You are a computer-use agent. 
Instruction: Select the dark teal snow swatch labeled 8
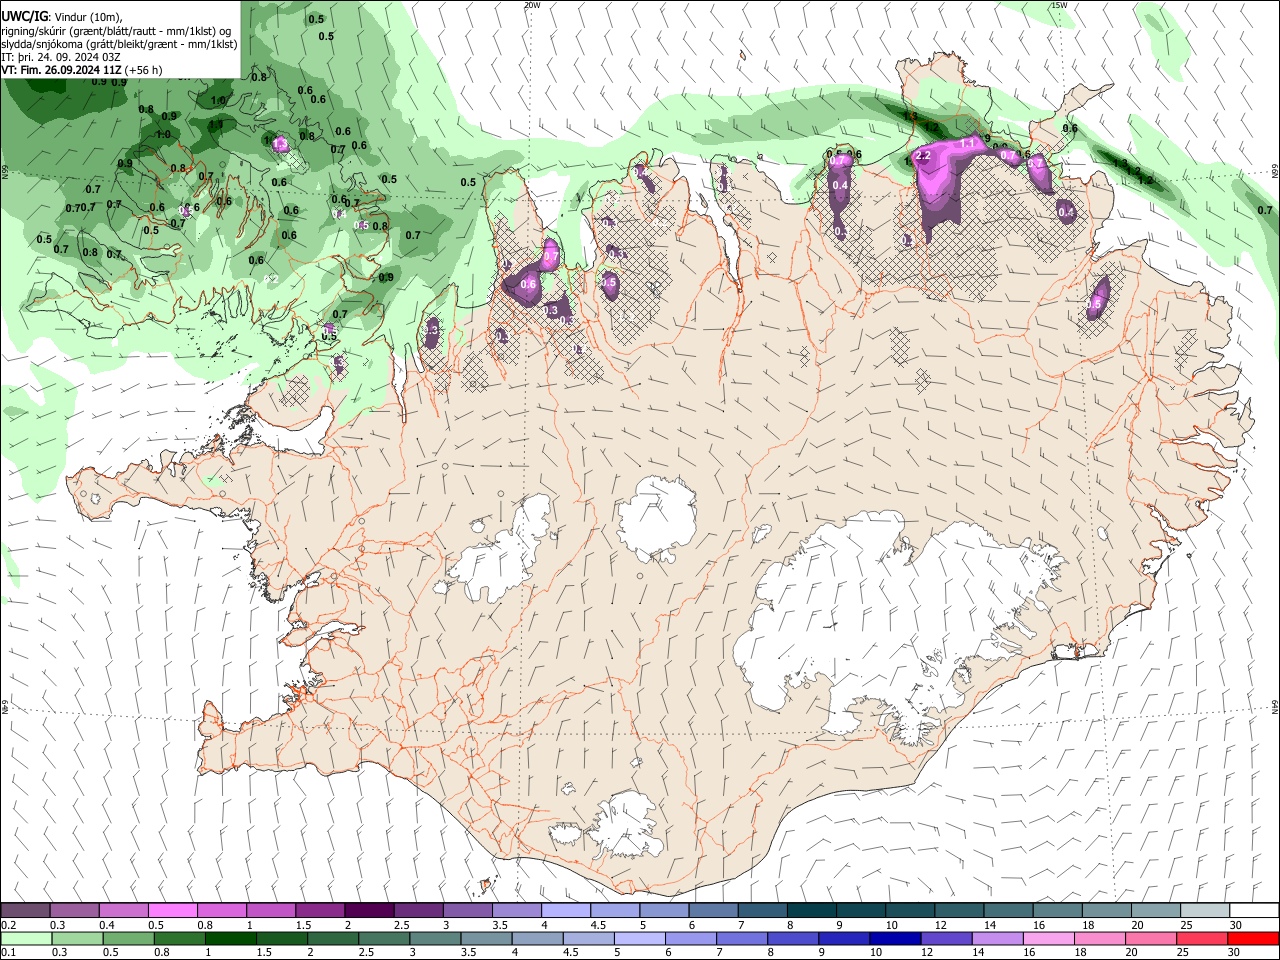click(810, 911)
